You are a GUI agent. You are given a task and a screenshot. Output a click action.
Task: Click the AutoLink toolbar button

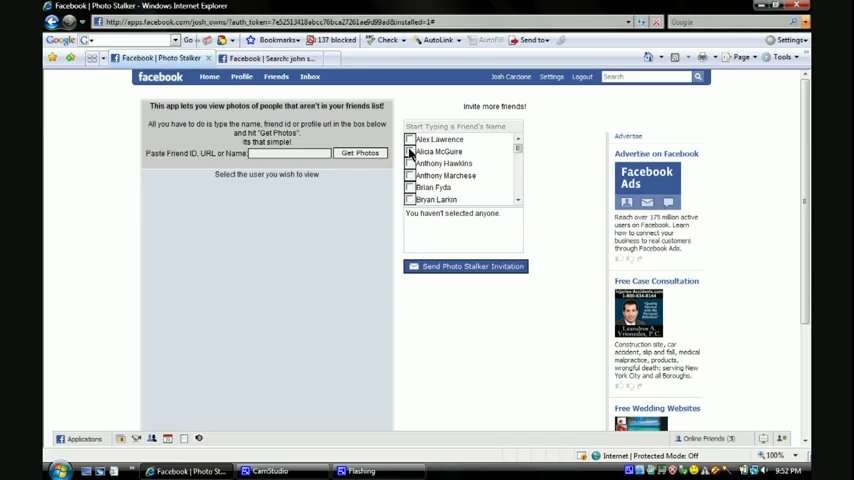pyautogui.click(x=437, y=40)
